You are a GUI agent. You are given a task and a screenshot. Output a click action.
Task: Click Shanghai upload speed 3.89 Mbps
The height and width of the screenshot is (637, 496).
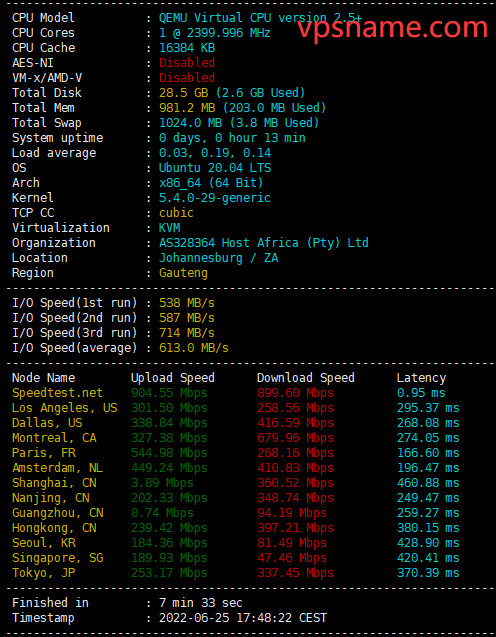(162, 483)
